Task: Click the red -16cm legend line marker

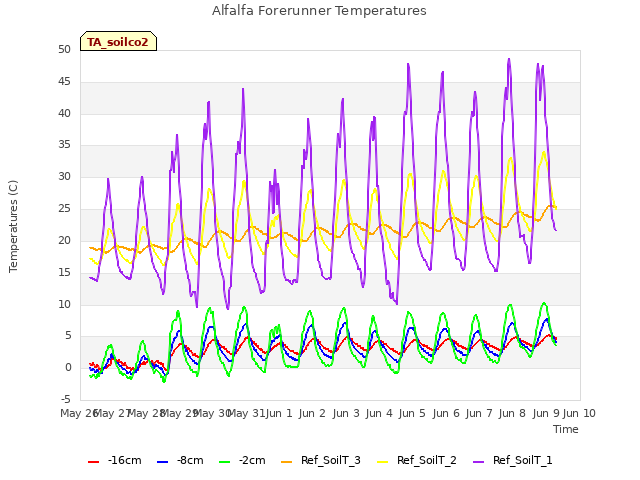Action: tap(93, 462)
